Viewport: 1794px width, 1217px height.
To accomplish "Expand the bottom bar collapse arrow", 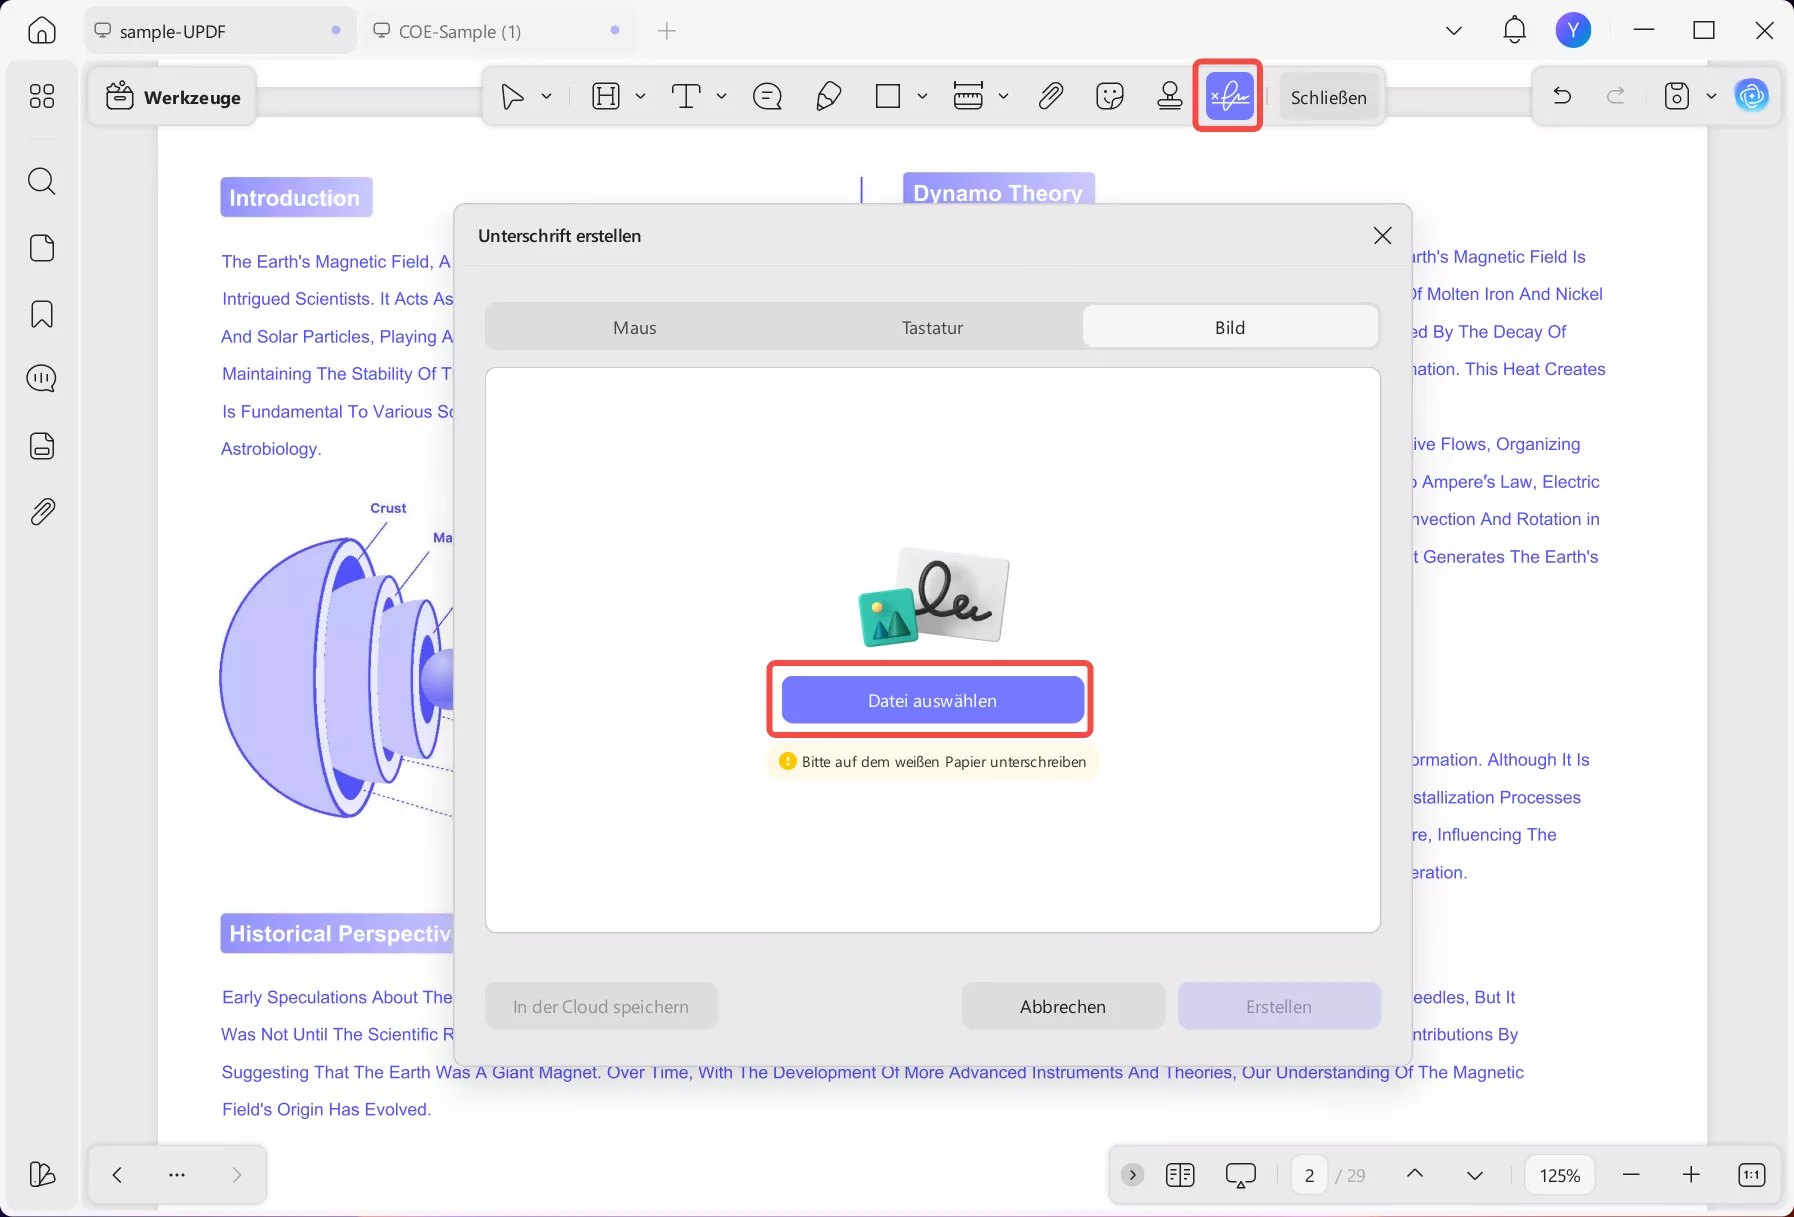I will pos(1132,1175).
